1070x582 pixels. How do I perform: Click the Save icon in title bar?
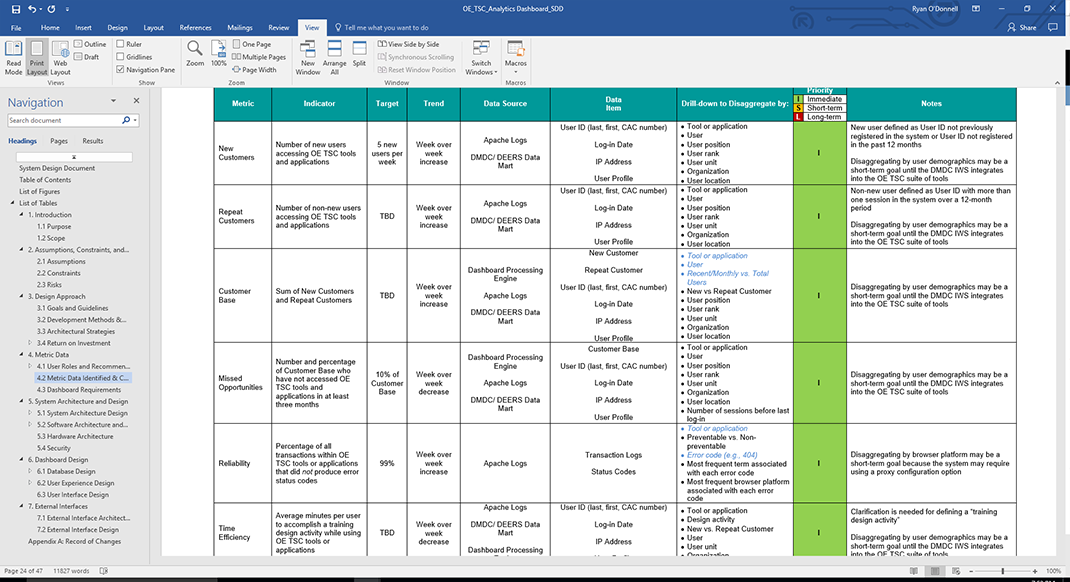(x=15, y=8)
